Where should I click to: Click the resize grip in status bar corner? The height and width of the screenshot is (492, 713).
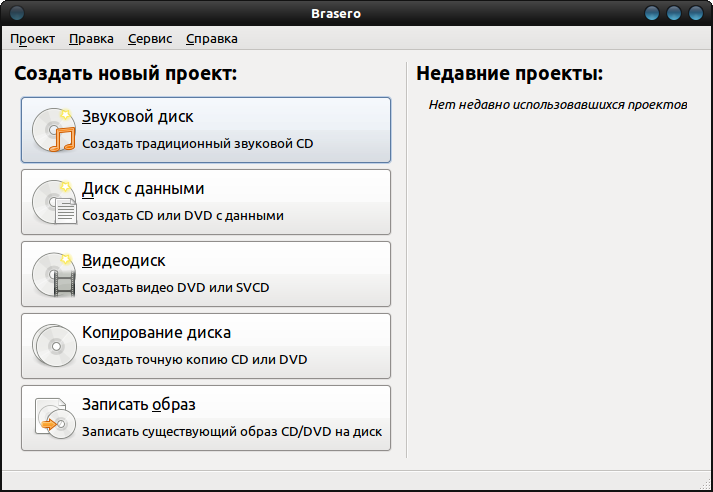pyautogui.click(x=705, y=484)
